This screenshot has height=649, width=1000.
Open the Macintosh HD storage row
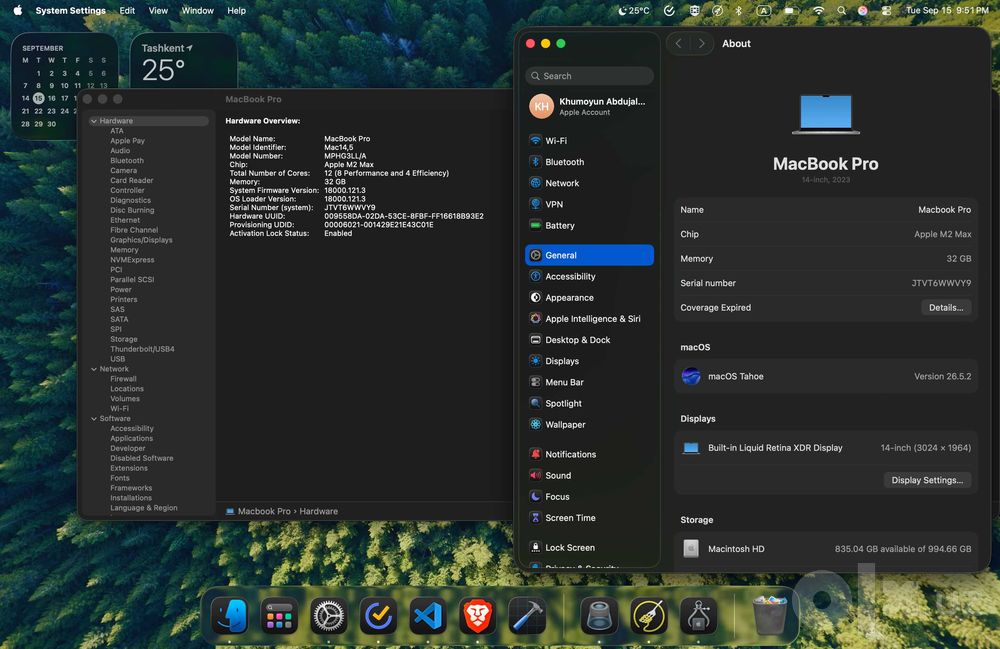pyautogui.click(x=826, y=549)
